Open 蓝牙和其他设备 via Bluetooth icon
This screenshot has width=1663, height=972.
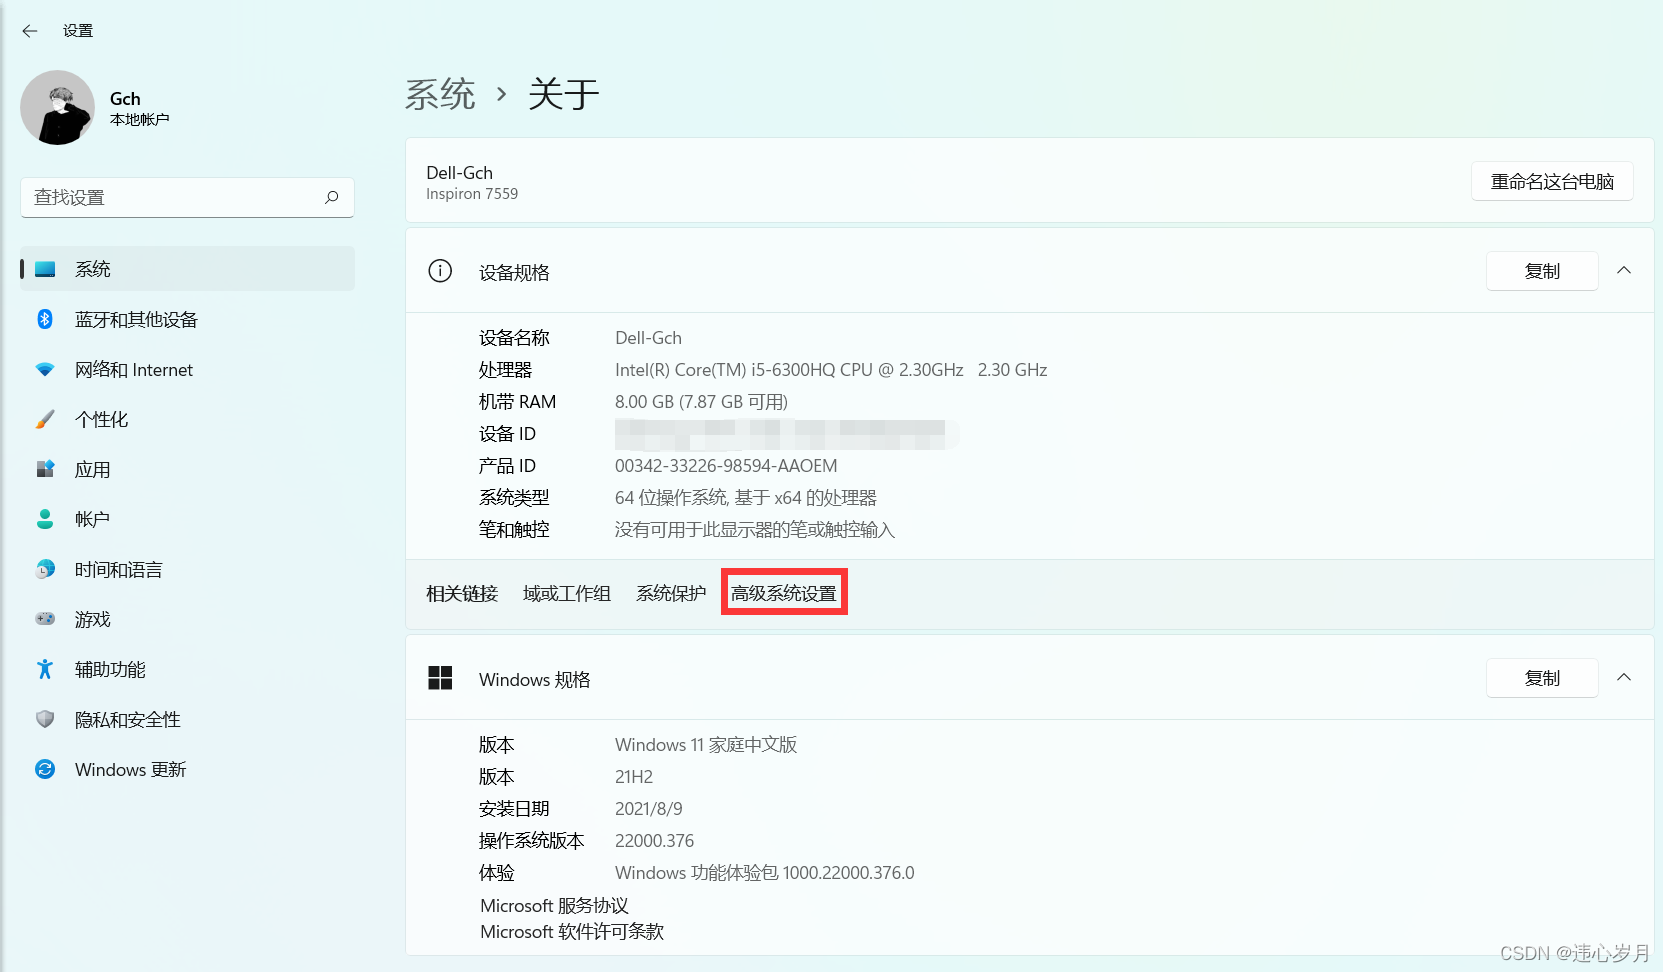pyautogui.click(x=45, y=319)
